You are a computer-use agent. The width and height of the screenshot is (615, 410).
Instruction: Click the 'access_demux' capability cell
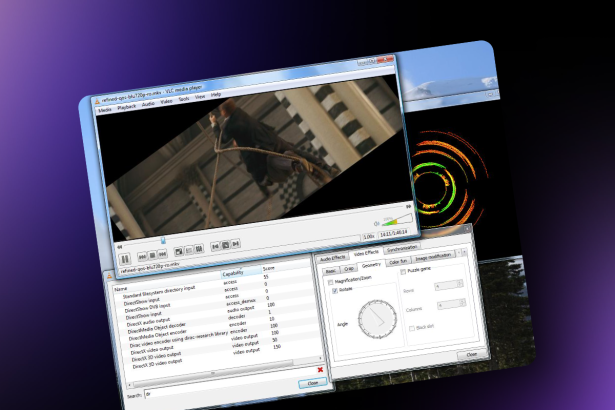pos(241,303)
